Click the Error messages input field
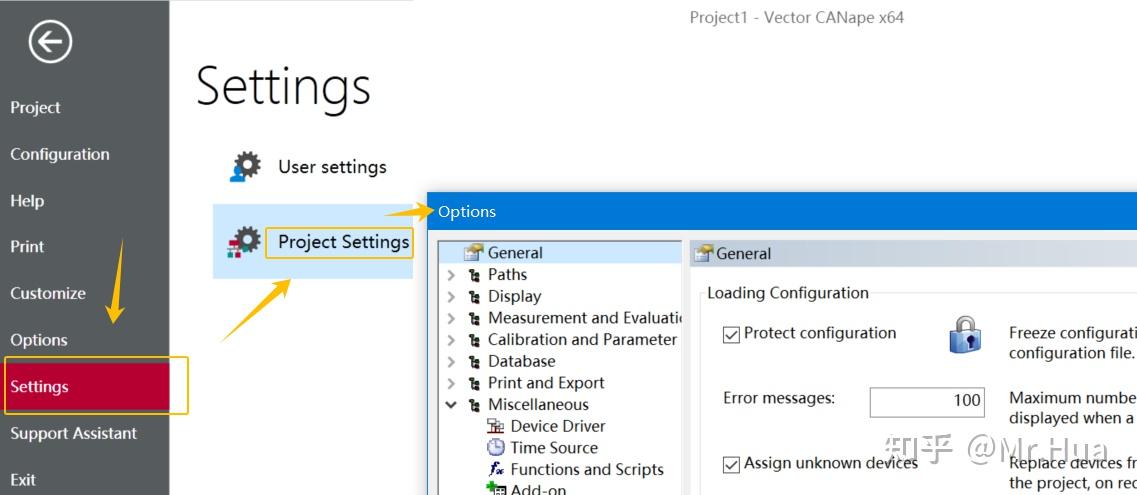 click(x=926, y=401)
